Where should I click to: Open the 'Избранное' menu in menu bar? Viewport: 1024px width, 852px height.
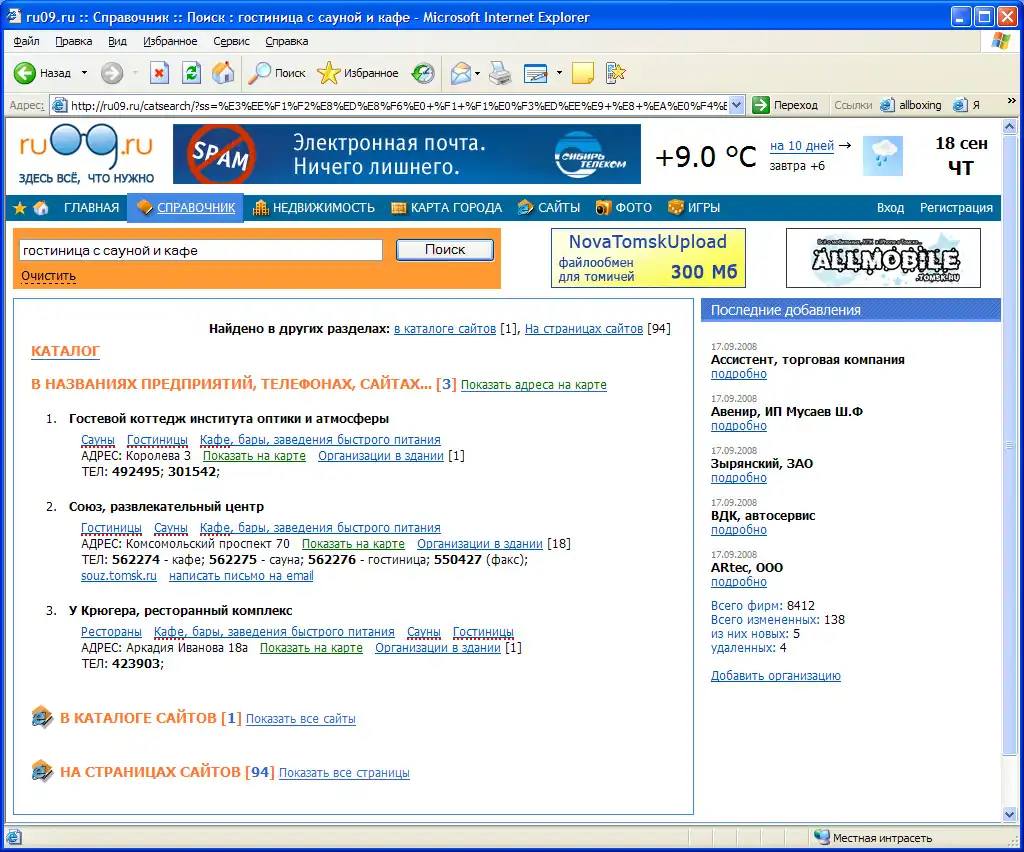point(169,41)
